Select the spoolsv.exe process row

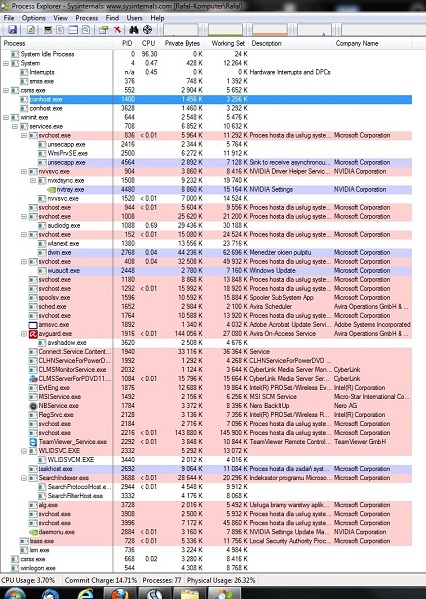[x=206, y=298]
